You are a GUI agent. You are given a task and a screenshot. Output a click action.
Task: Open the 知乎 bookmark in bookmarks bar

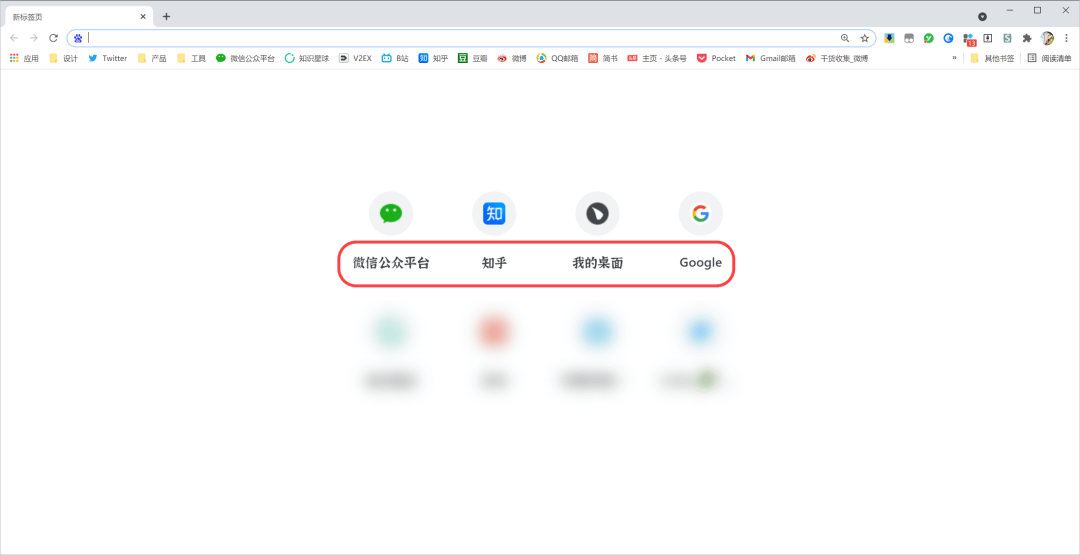pos(433,59)
